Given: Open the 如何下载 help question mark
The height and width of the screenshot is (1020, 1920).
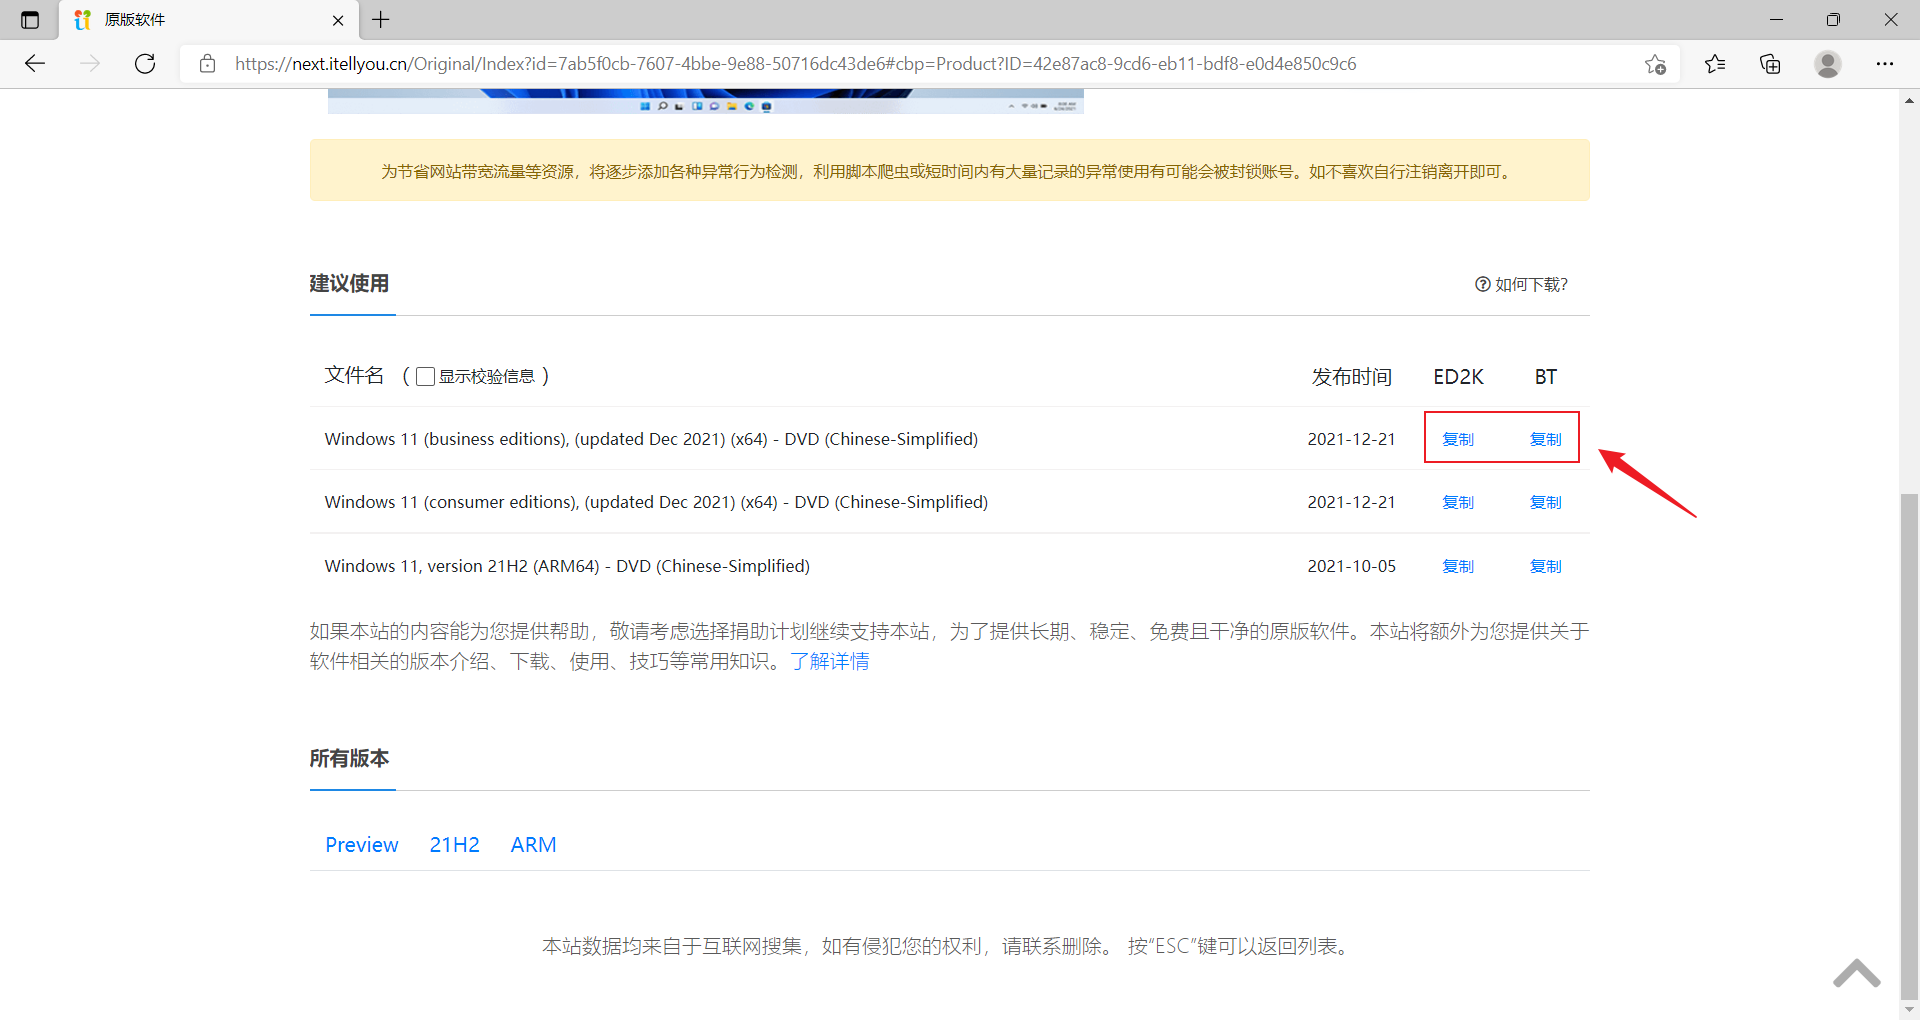Looking at the screenshot, I should 1482,284.
